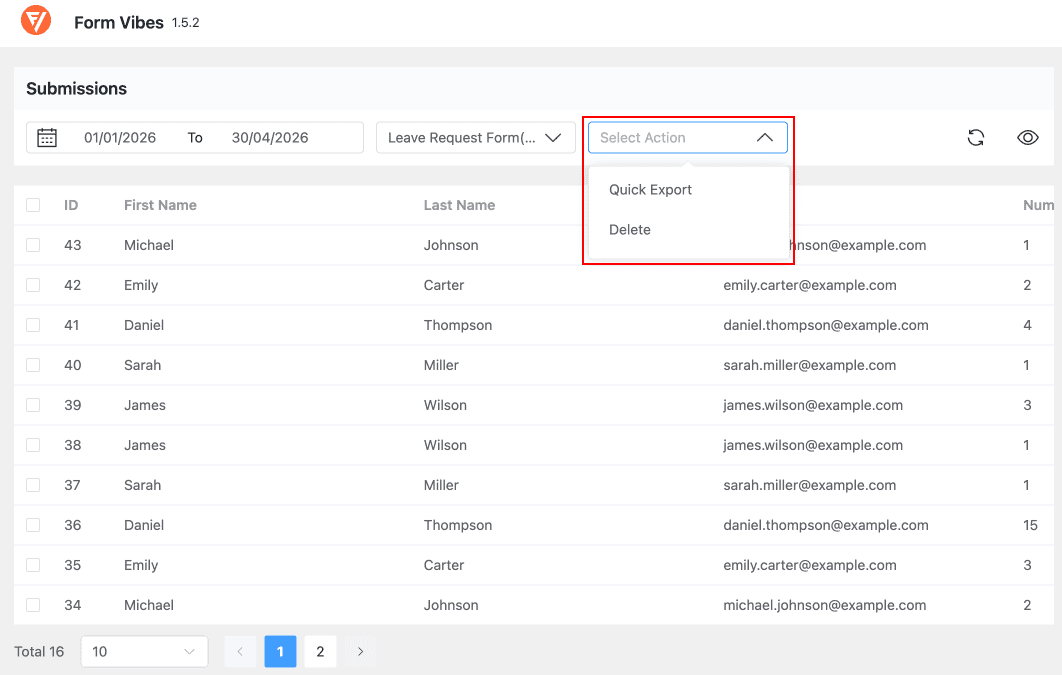Click the last name Wilson in row 38
Screen dimensions: 1062x675
(x=445, y=445)
